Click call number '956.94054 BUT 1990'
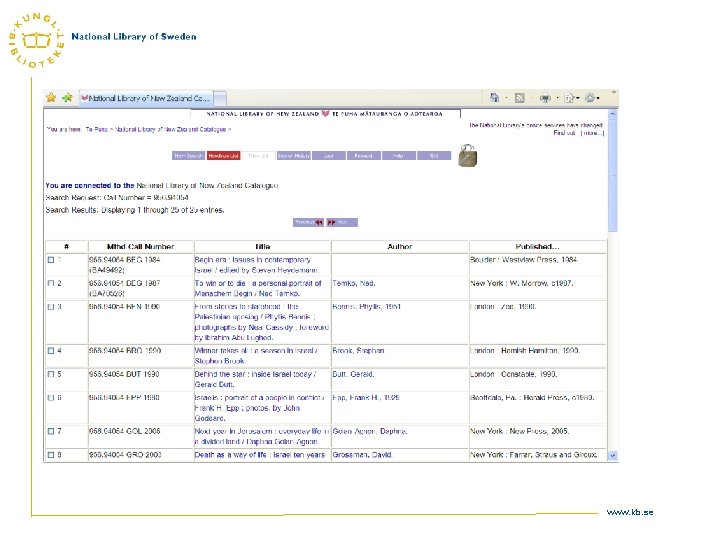This screenshot has width=720, height=540. pos(124,374)
